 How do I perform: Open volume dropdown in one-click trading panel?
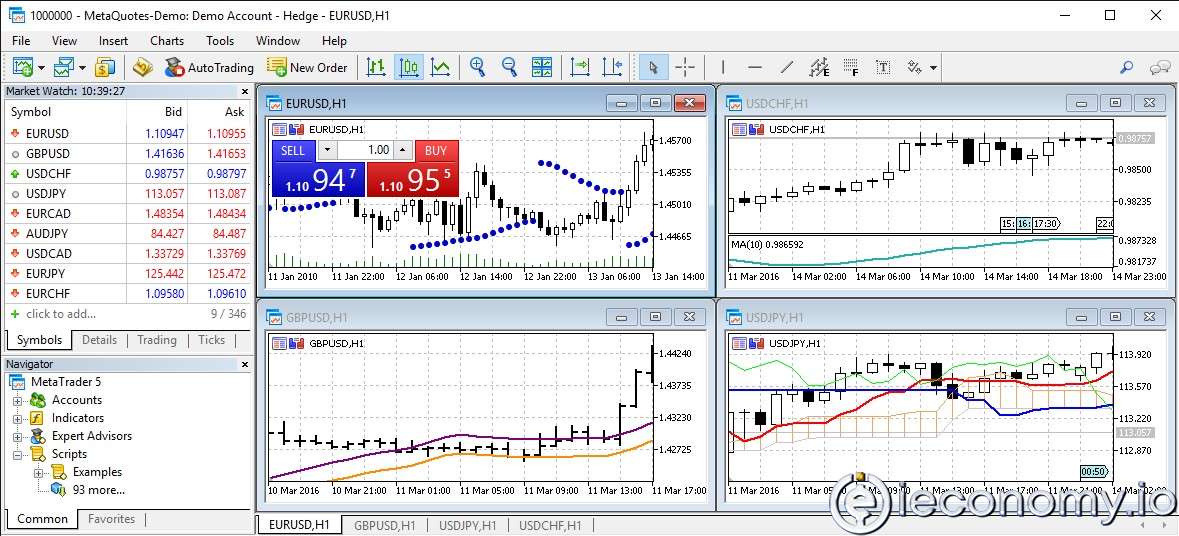[327, 150]
